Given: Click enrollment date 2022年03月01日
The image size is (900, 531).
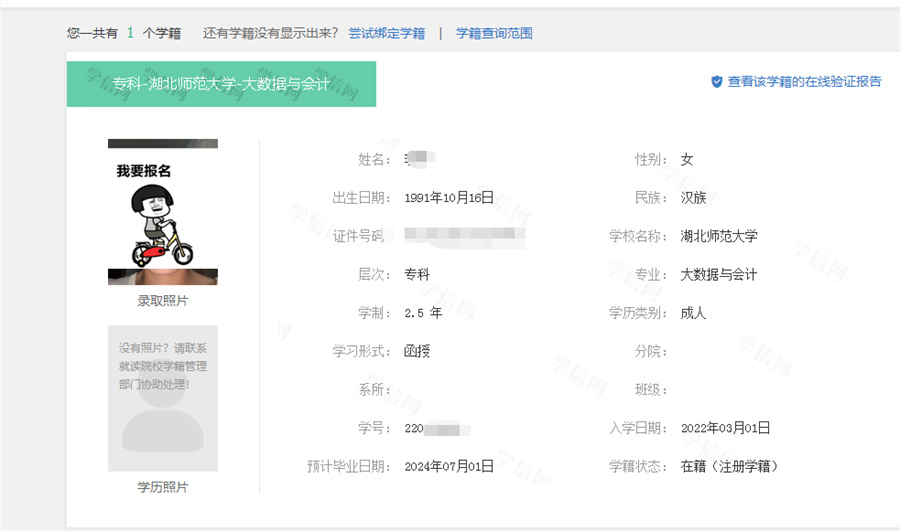Looking at the screenshot, I should [726, 428].
